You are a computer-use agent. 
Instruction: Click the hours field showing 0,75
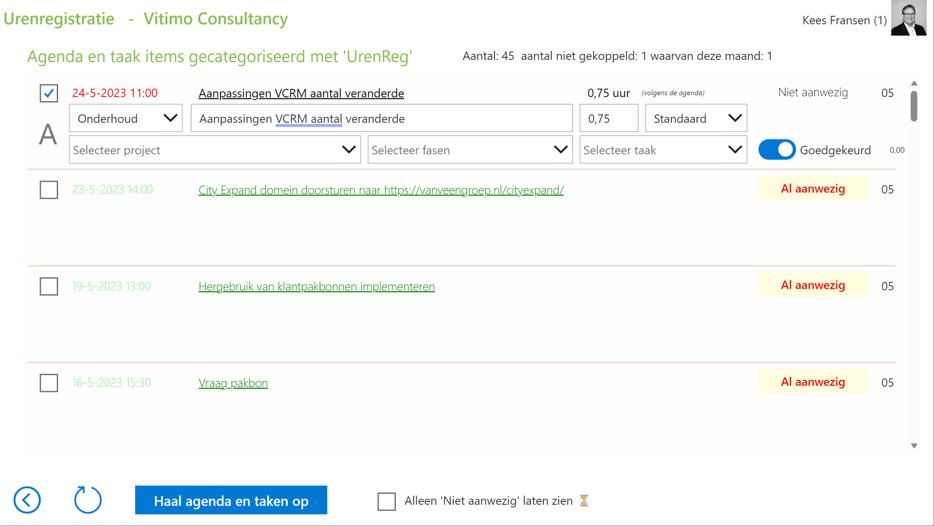pos(608,118)
